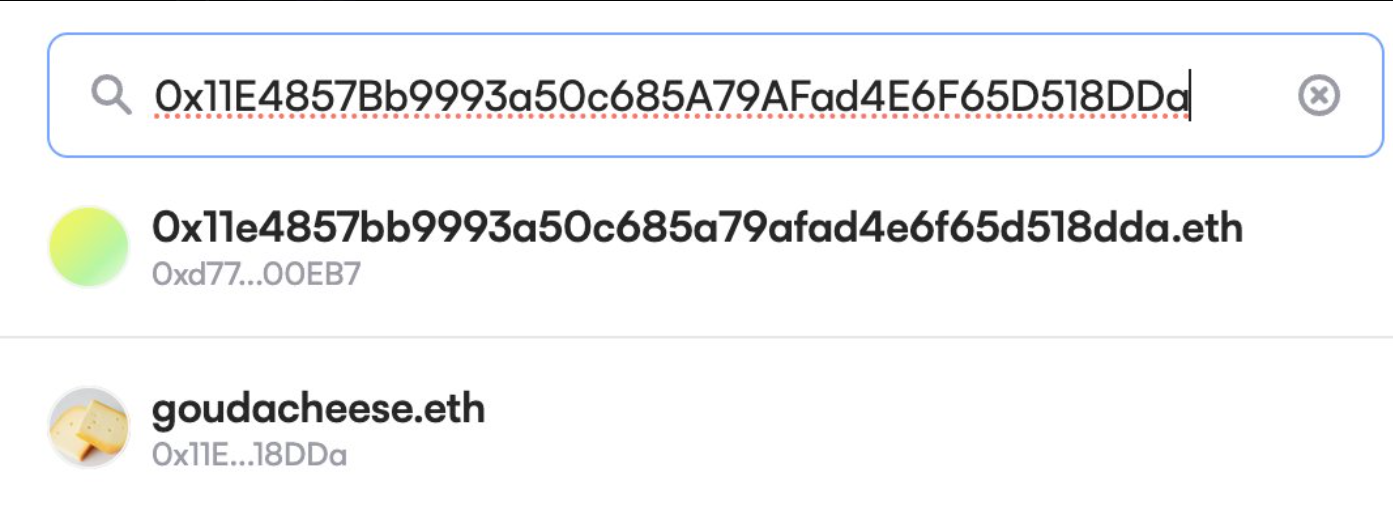Click the 0x11E...18DDa address under goudacheese.eth

[250, 455]
